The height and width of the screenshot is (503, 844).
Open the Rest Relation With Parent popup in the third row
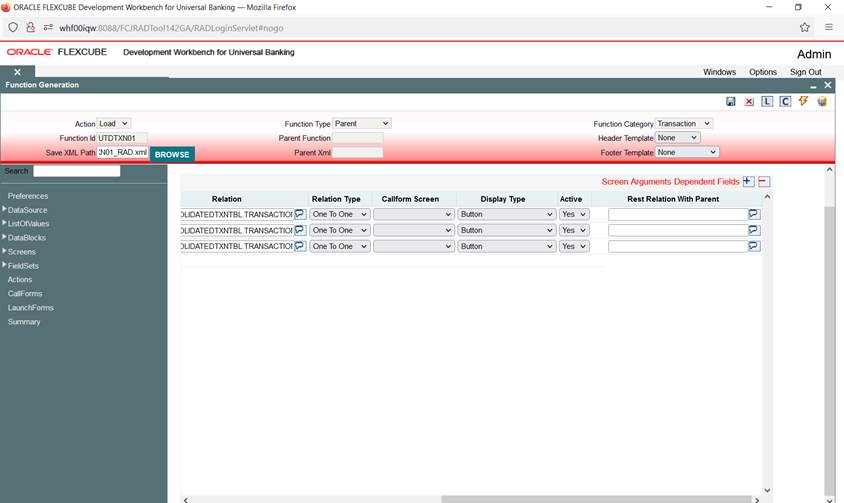pyautogui.click(x=754, y=246)
